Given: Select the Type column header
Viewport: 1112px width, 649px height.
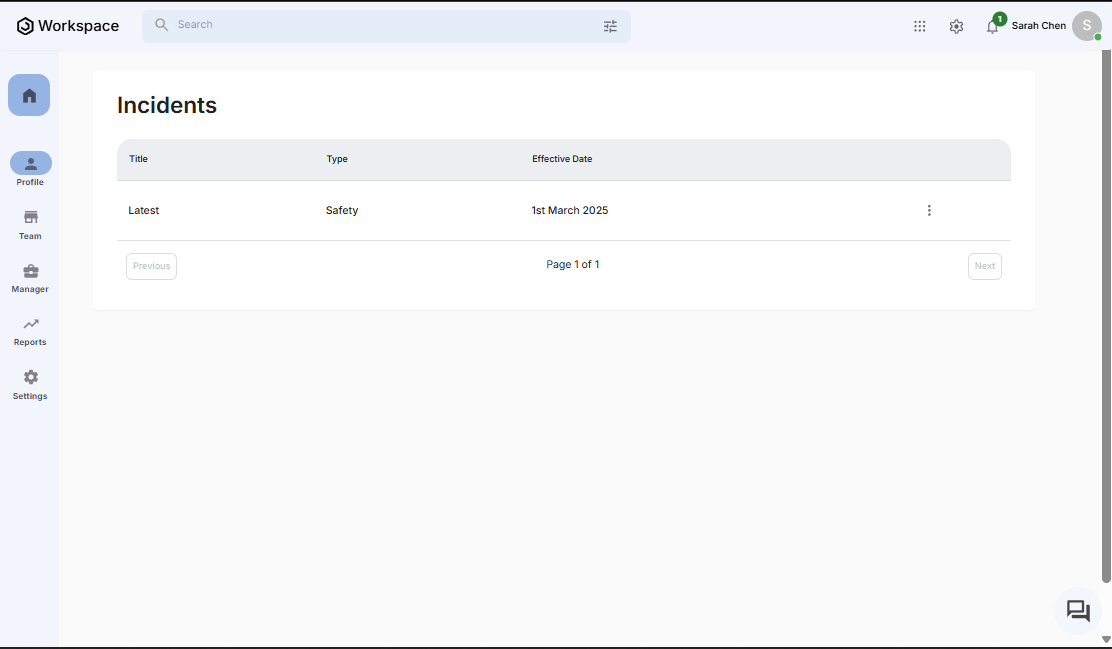Looking at the screenshot, I should [337, 159].
